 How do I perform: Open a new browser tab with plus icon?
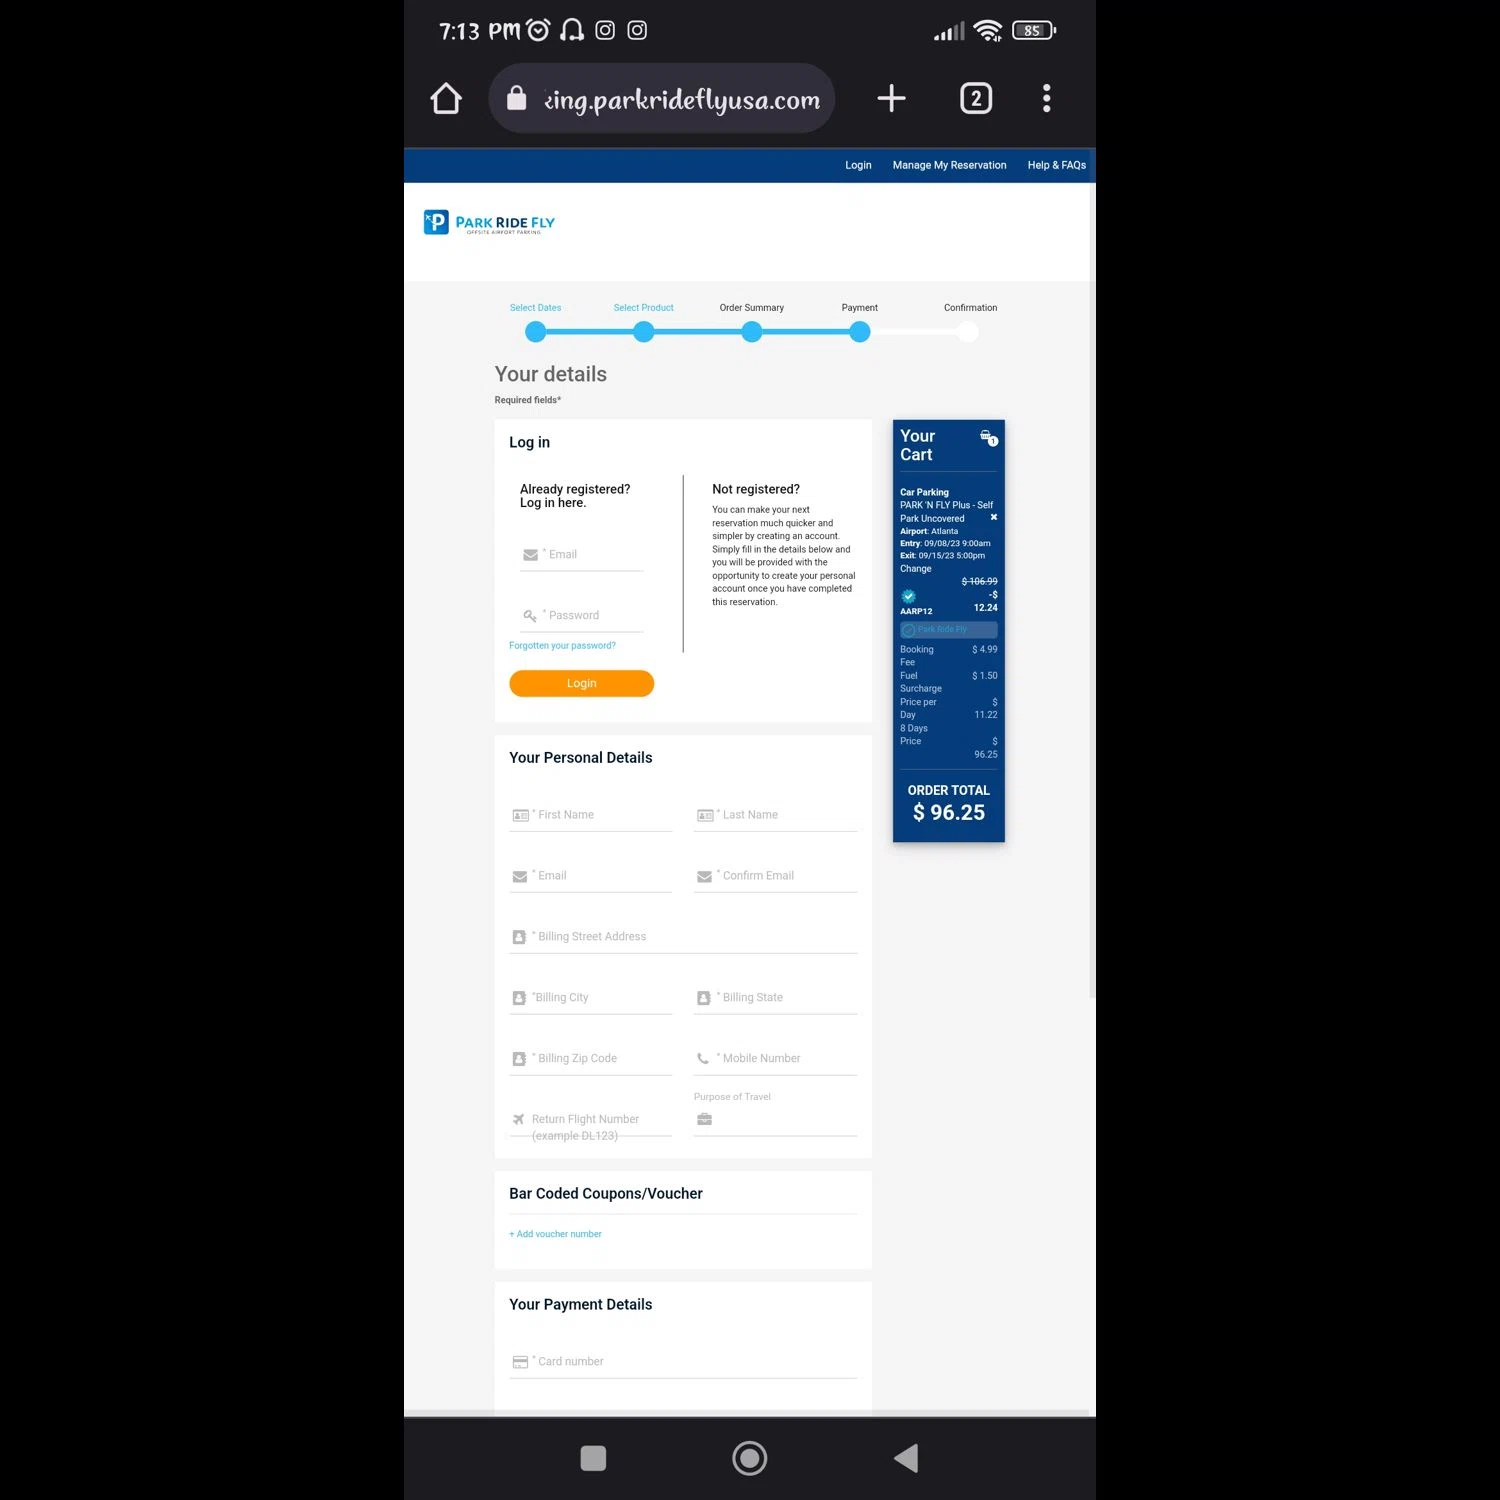891,98
